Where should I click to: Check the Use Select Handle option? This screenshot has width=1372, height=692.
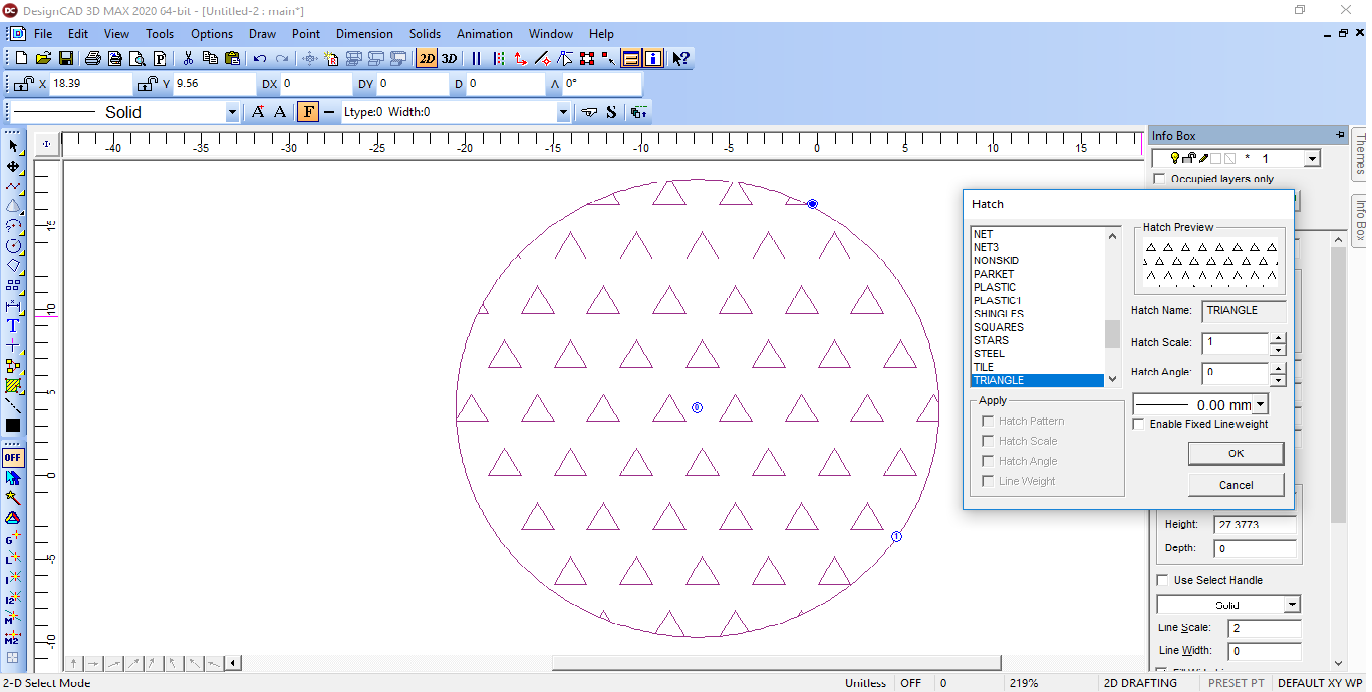click(x=1162, y=580)
